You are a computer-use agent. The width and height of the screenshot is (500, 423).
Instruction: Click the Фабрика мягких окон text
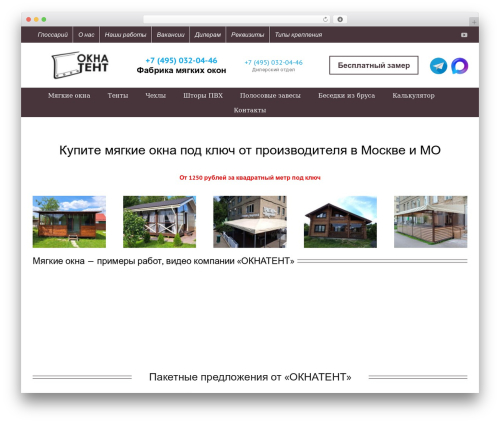(x=181, y=70)
